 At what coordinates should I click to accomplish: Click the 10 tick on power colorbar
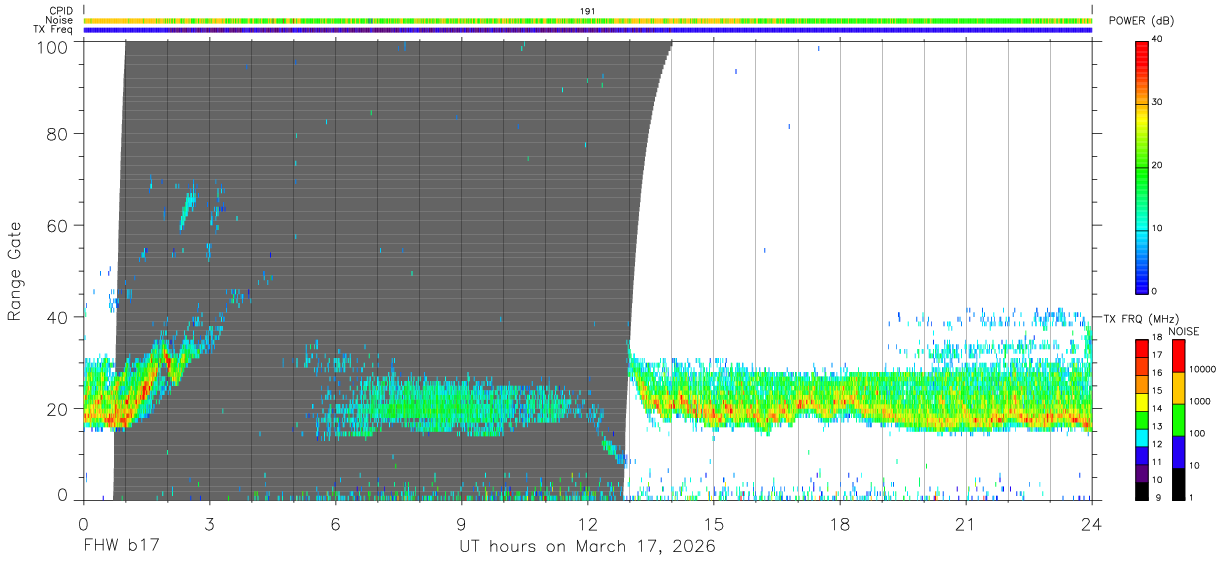(1158, 229)
